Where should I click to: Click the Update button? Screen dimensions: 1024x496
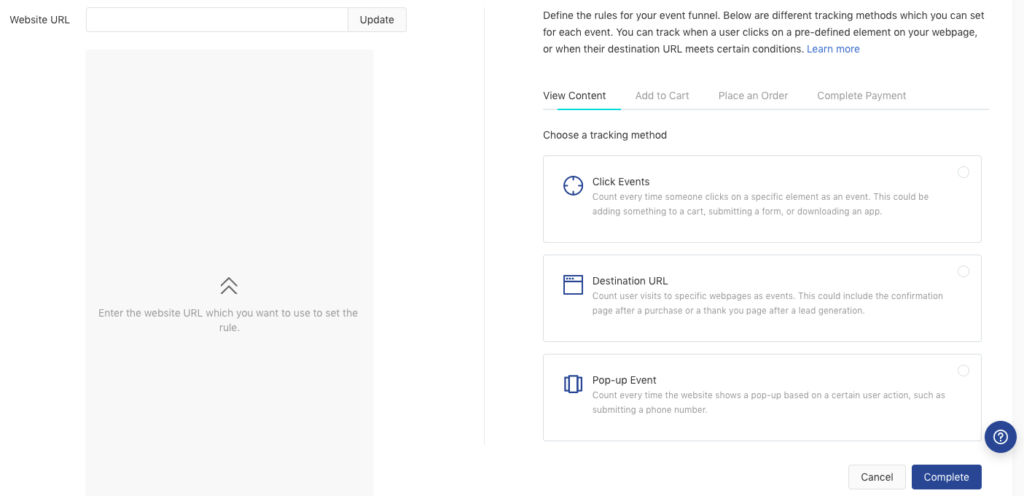(x=377, y=20)
